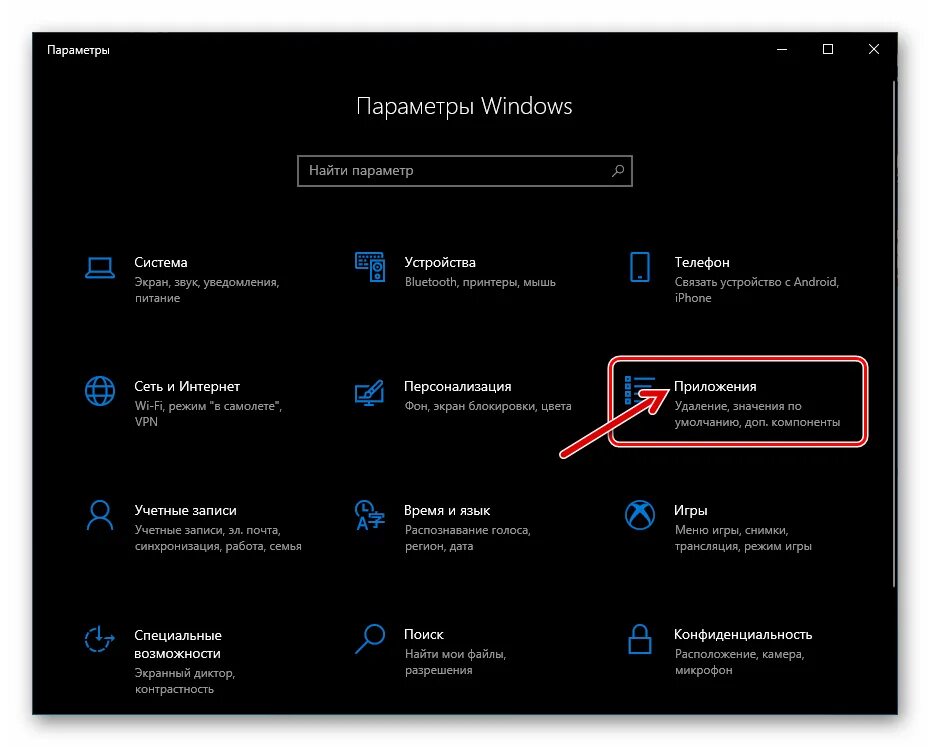Select the Время и язык title
This screenshot has height=747, width=930.
[x=447, y=510]
